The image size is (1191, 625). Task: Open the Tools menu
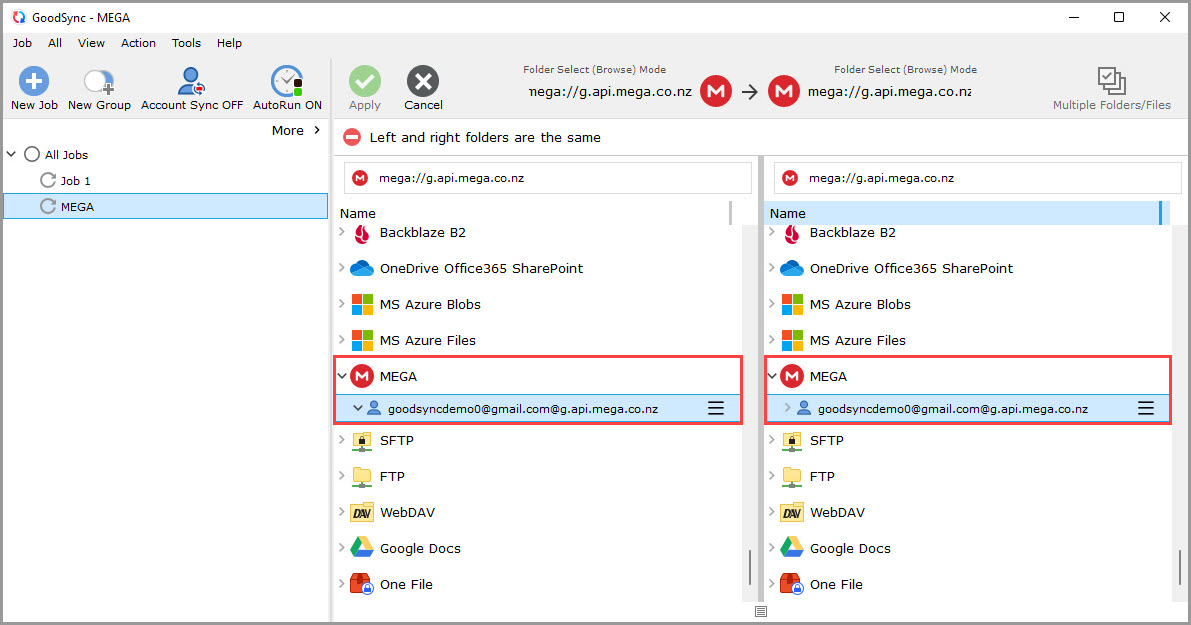[x=186, y=43]
